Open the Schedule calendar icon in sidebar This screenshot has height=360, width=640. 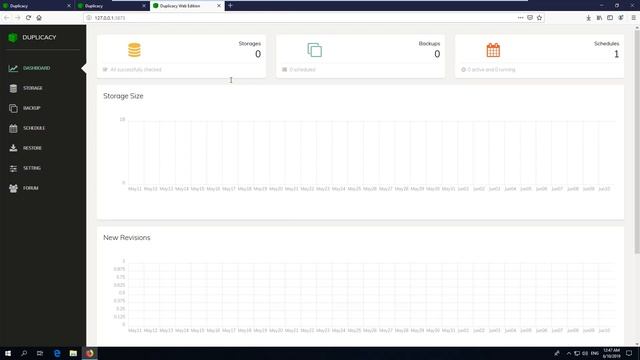(x=13, y=128)
